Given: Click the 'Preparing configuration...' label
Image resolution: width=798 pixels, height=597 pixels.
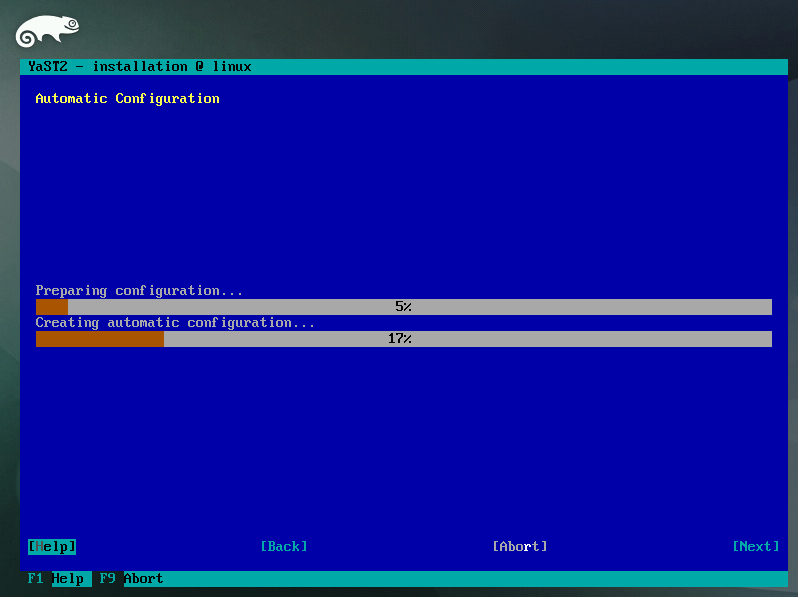Looking at the screenshot, I should pyautogui.click(x=139, y=291).
